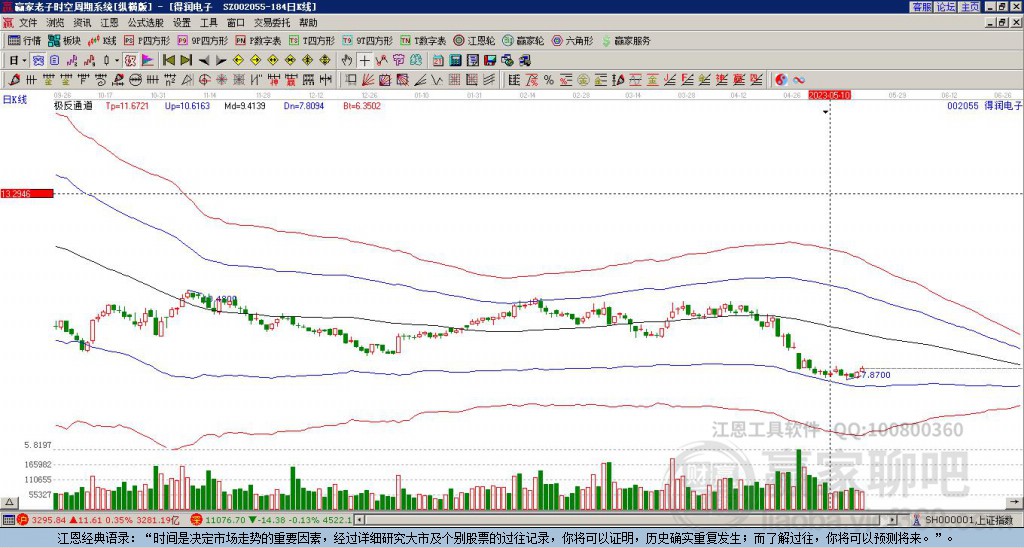Jump to first bar icon
The image size is (1024, 548).
(x=168, y=60)
